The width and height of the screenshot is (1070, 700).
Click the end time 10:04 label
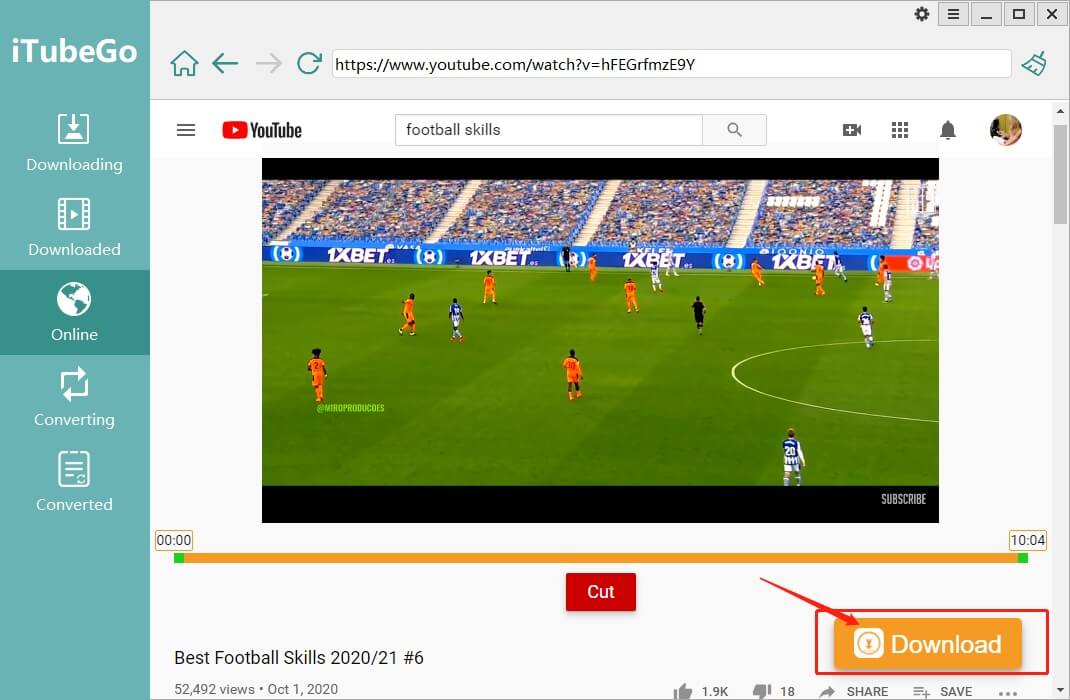click(x=1028, y=540)
